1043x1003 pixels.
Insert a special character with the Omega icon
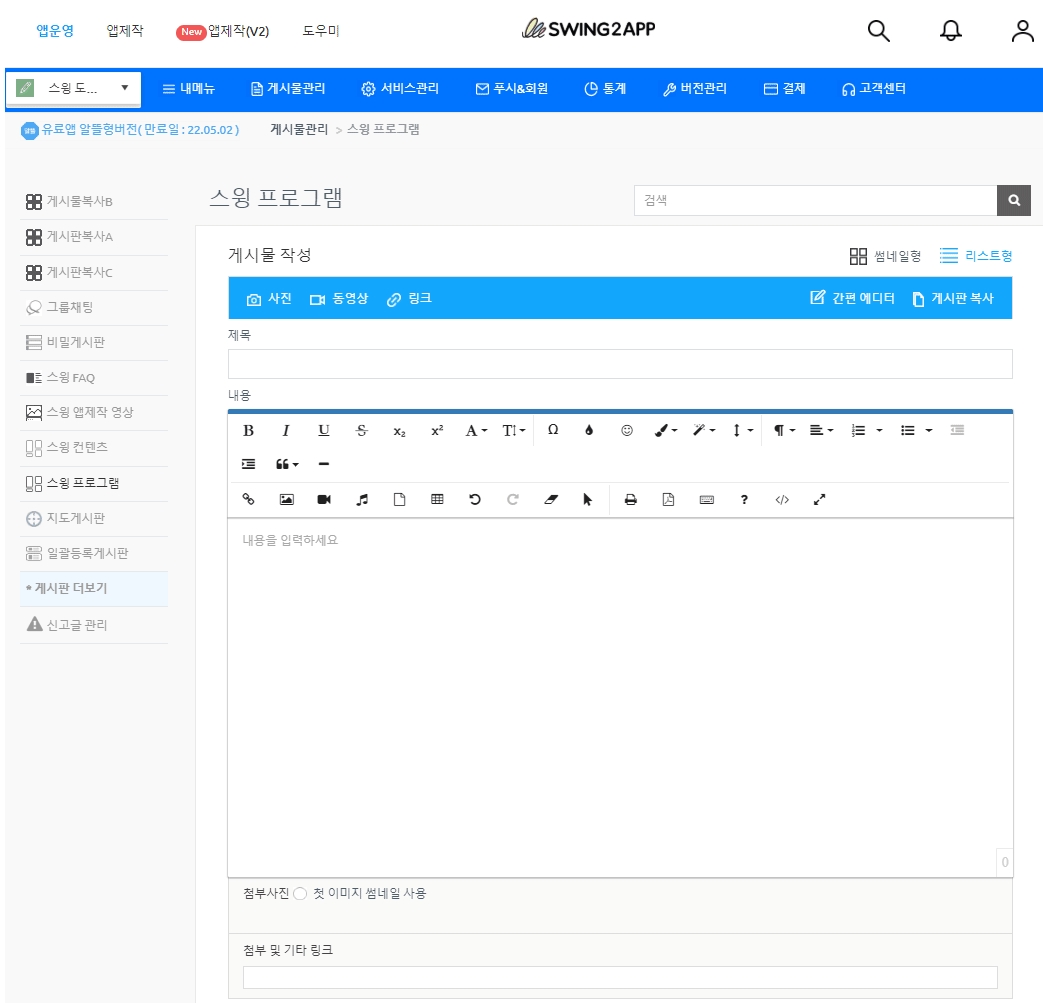click(x=553, y=430)
